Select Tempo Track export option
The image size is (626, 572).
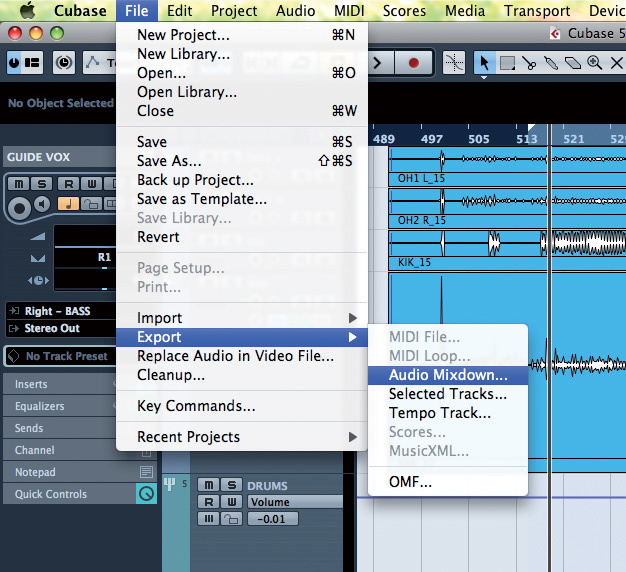[448, 413]
